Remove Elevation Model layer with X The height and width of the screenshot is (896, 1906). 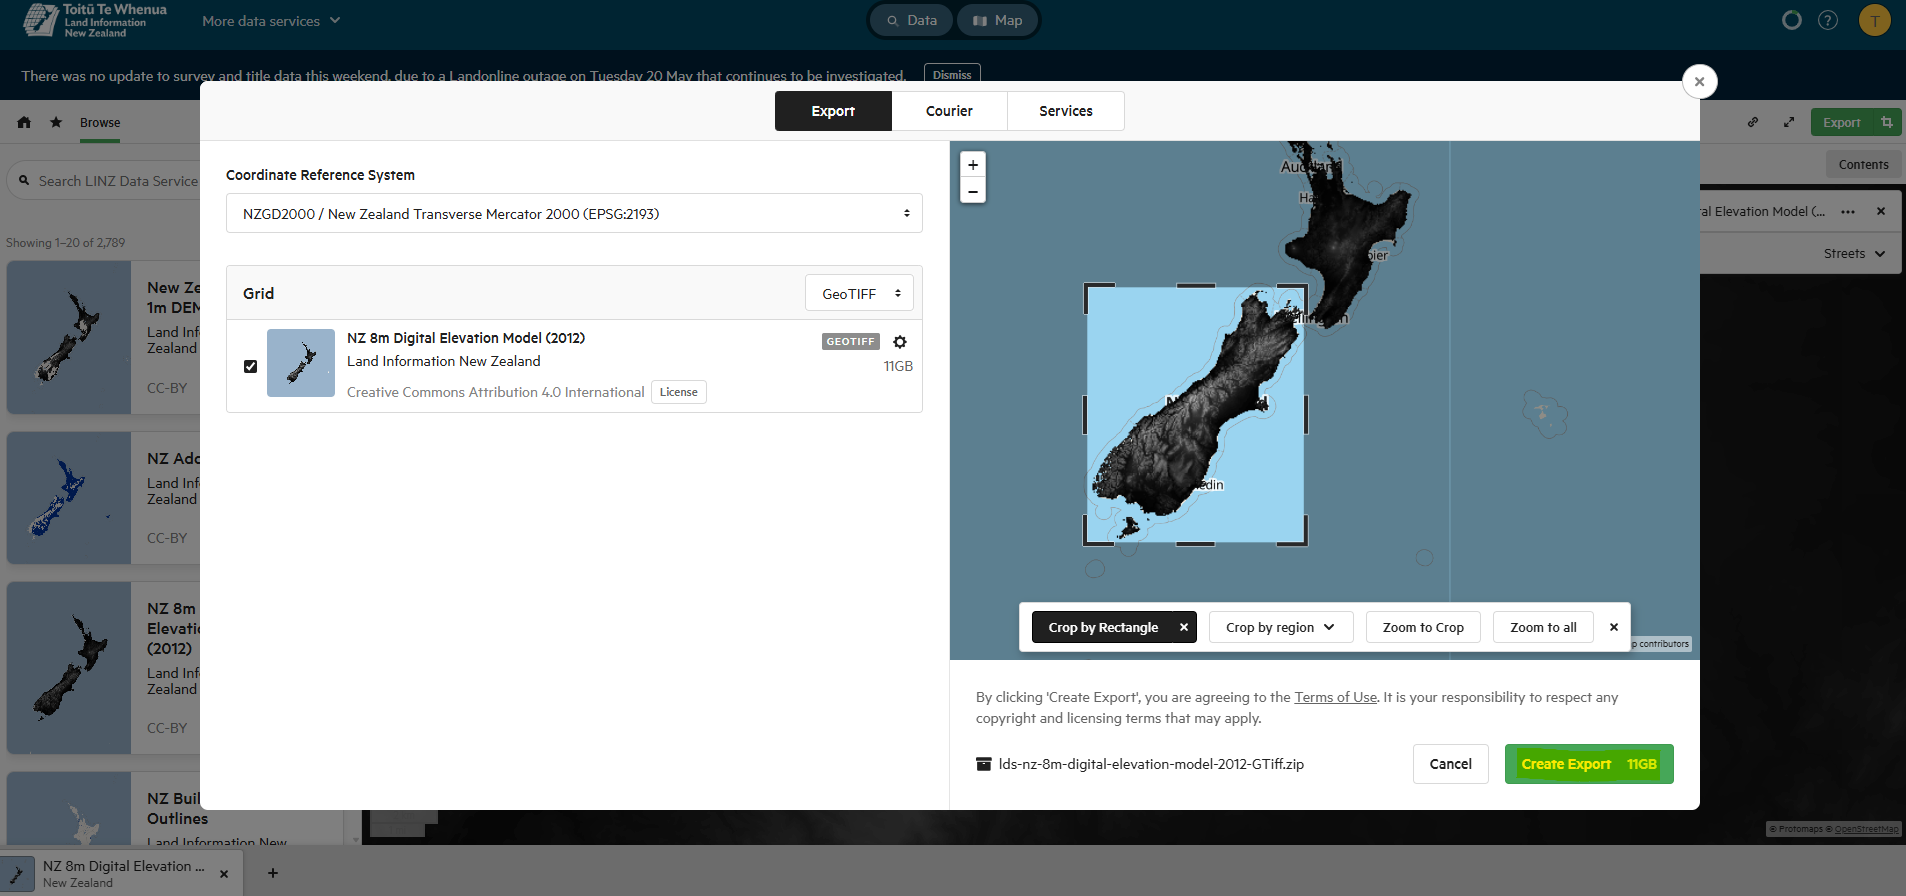click(x=1881, y=211)
